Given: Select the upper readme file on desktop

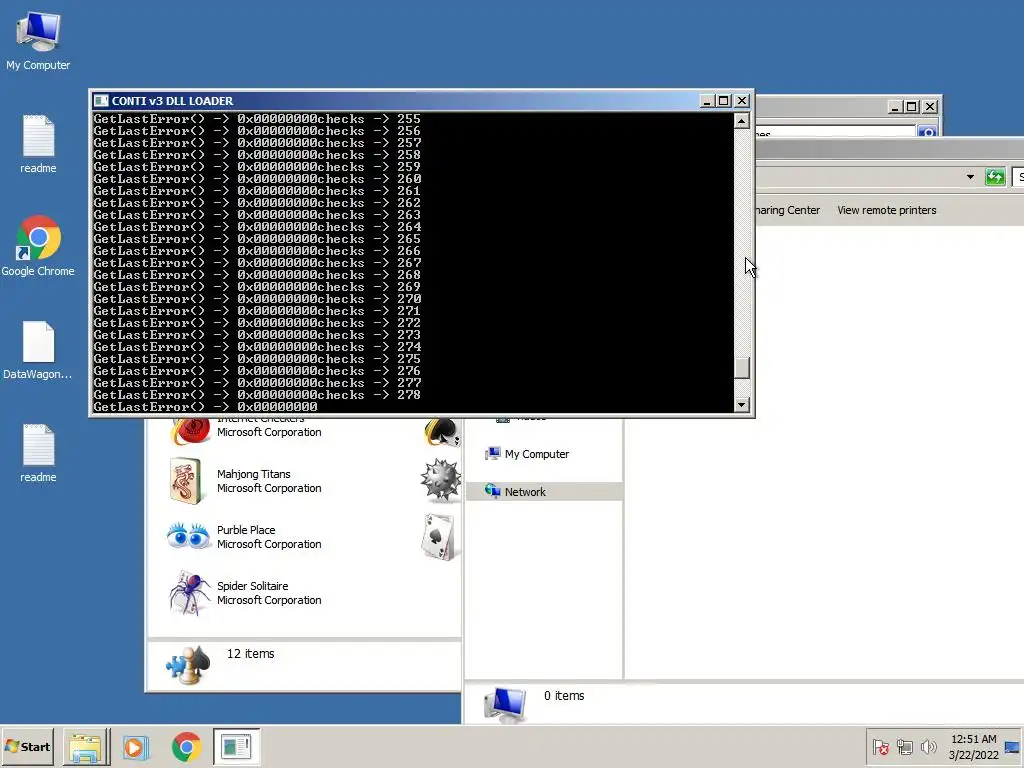Looking at the screenshot, I should click(x=38, y=144).
